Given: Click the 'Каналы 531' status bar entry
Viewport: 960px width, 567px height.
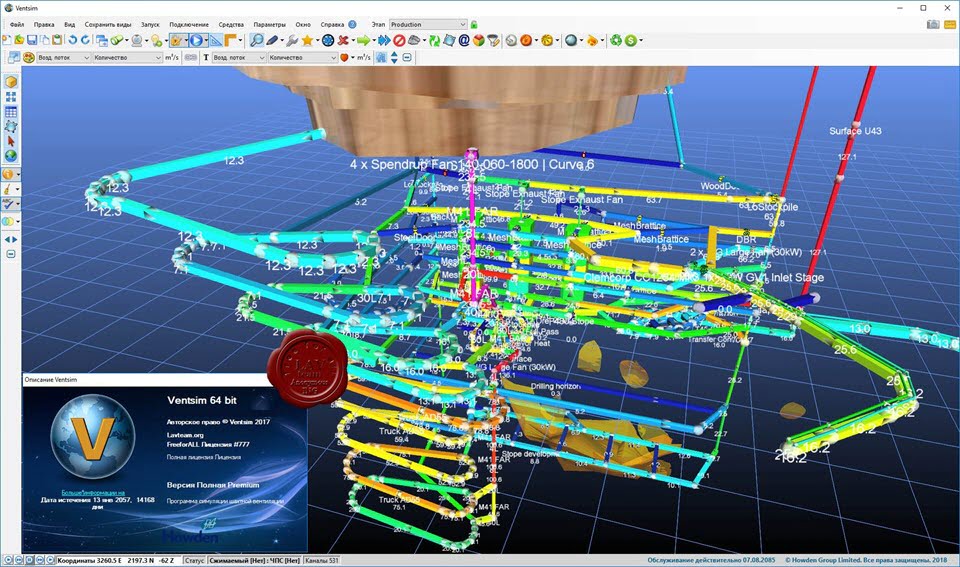Looking at the screenshot, I should pyautogui.click(x=322, y=560).
